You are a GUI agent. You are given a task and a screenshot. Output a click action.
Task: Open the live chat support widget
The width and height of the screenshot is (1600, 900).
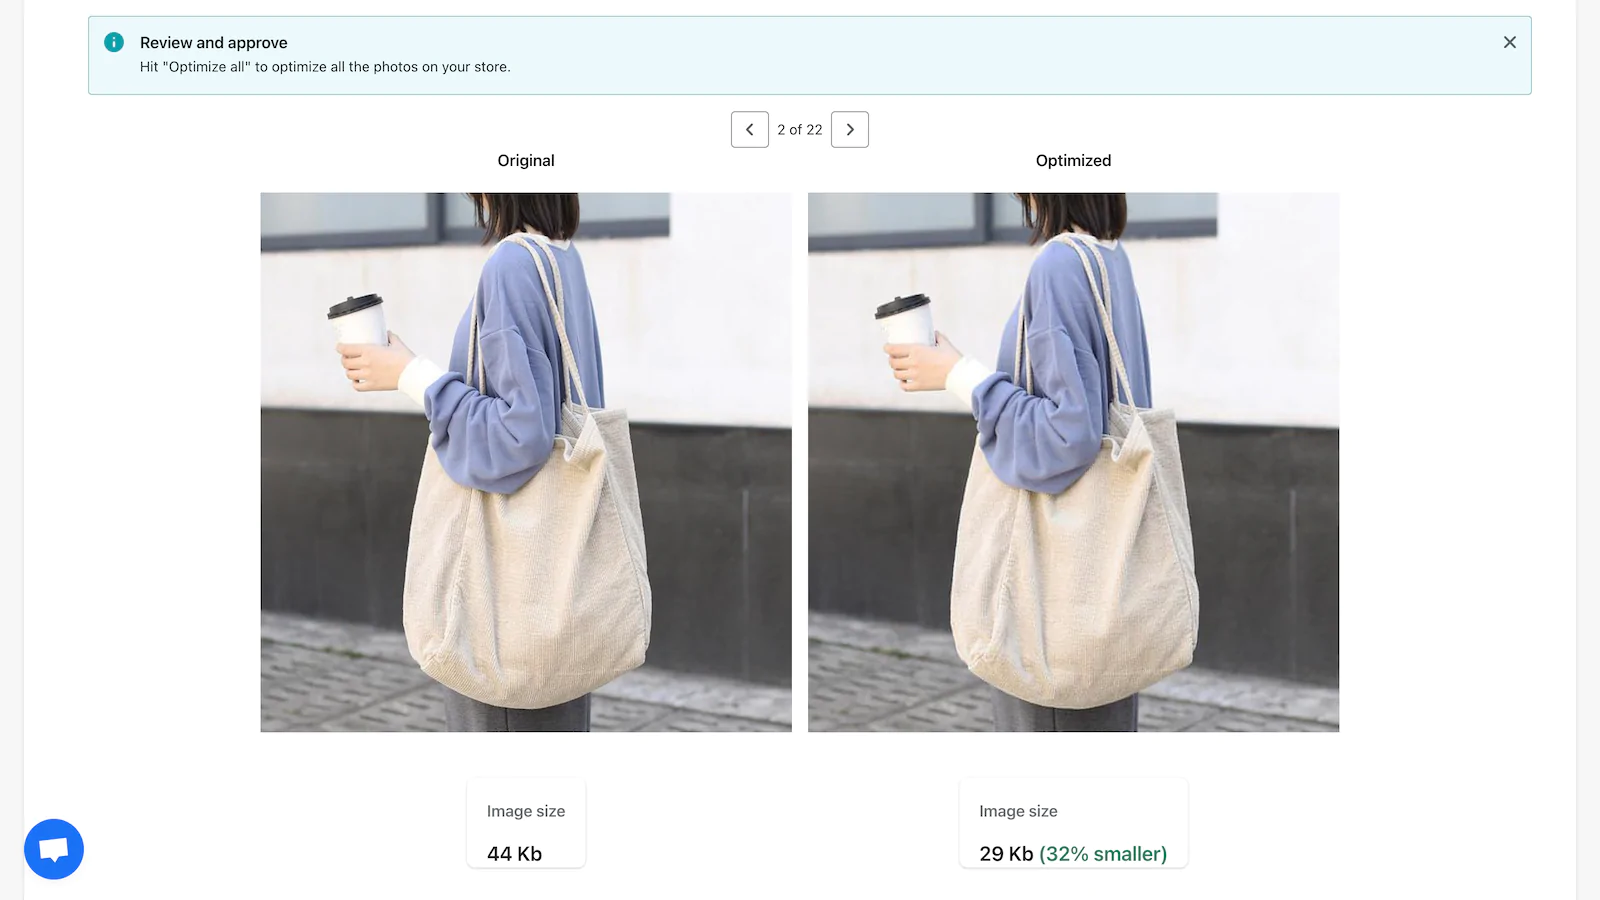tap(54, 850)
